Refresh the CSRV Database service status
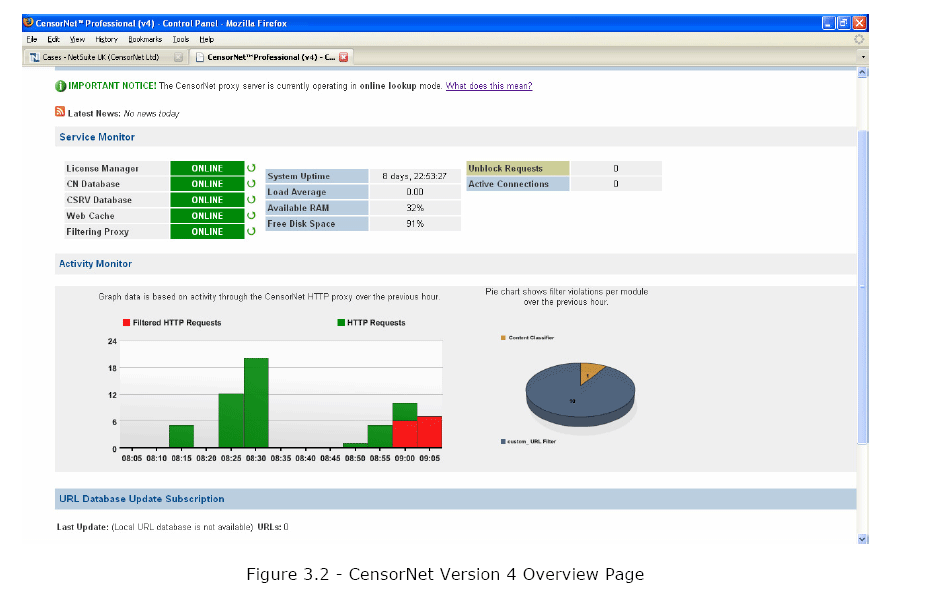 click(x=251, y=200)
